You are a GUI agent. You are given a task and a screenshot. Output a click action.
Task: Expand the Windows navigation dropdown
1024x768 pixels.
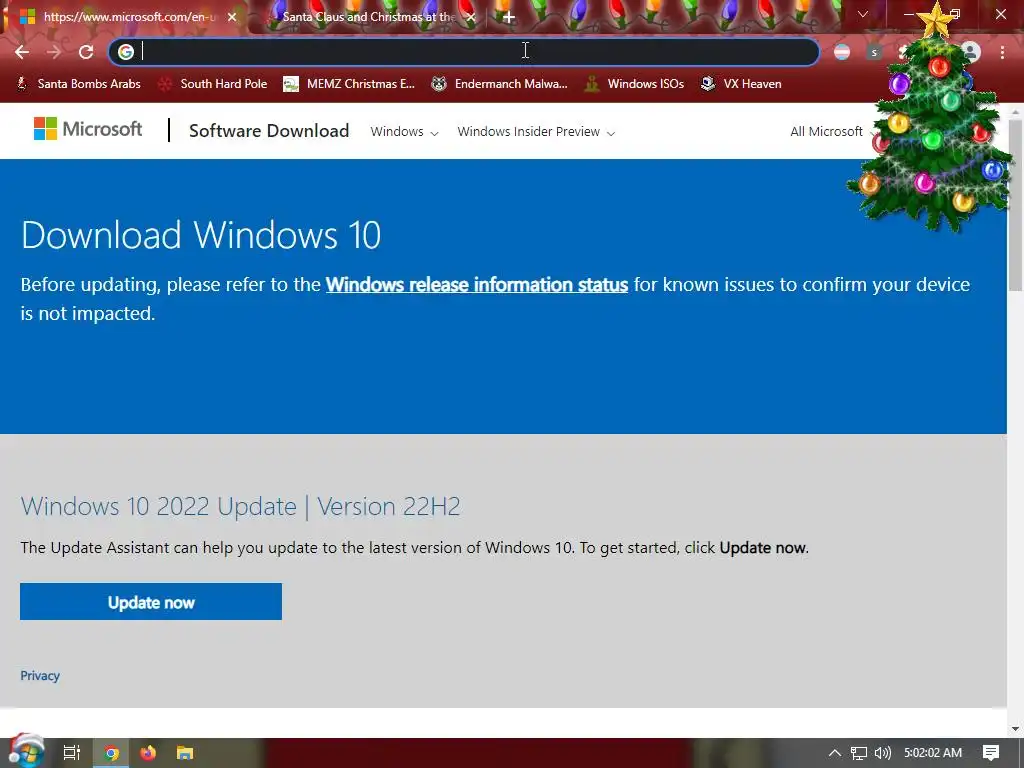[x=404, y=132]
